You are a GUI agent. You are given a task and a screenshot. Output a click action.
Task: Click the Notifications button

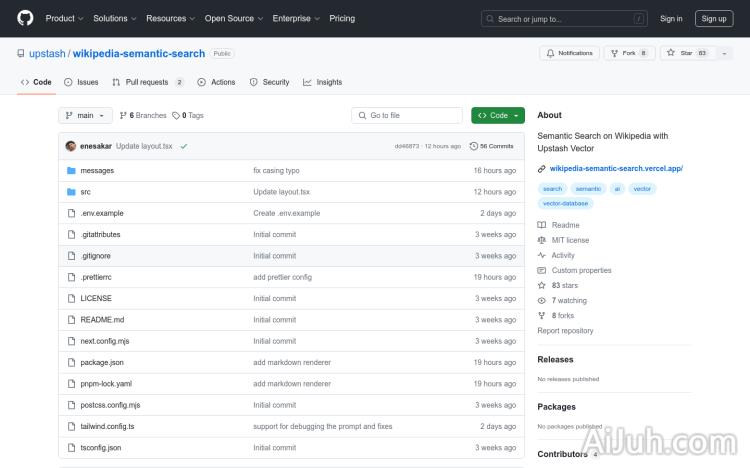569,53
